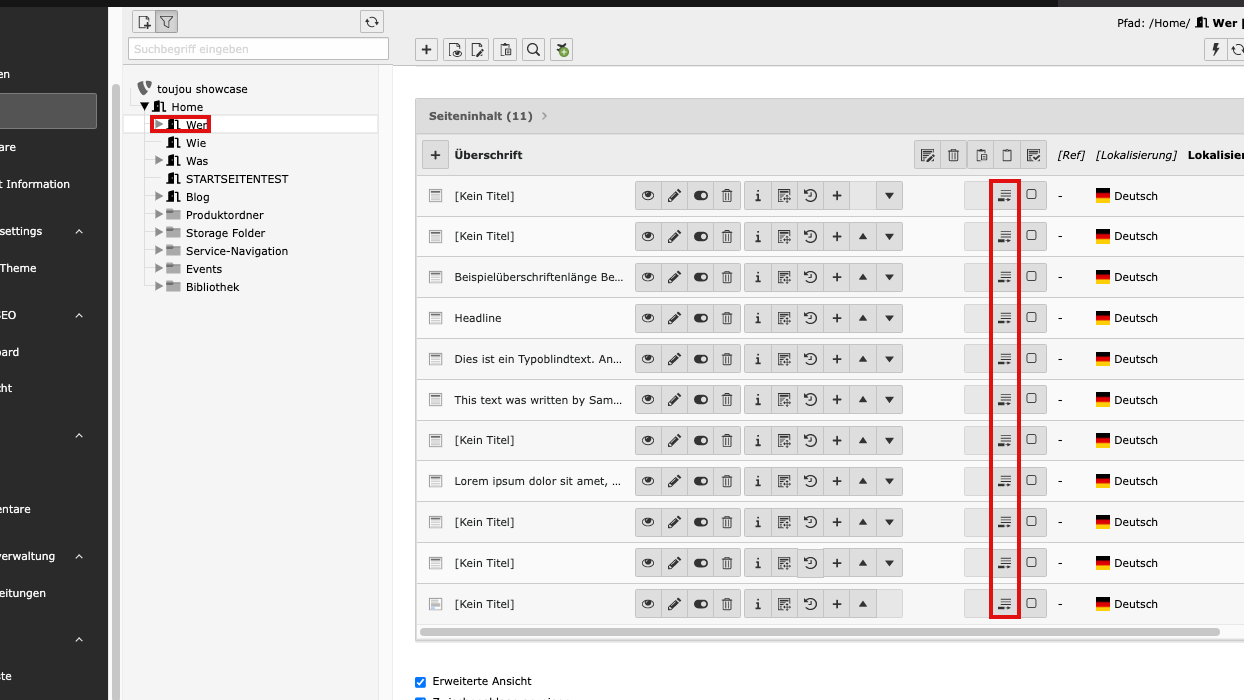Select the Wie page in tree
The width and height of the screenshot is (1244, 700).
click(x=196, y=143)
